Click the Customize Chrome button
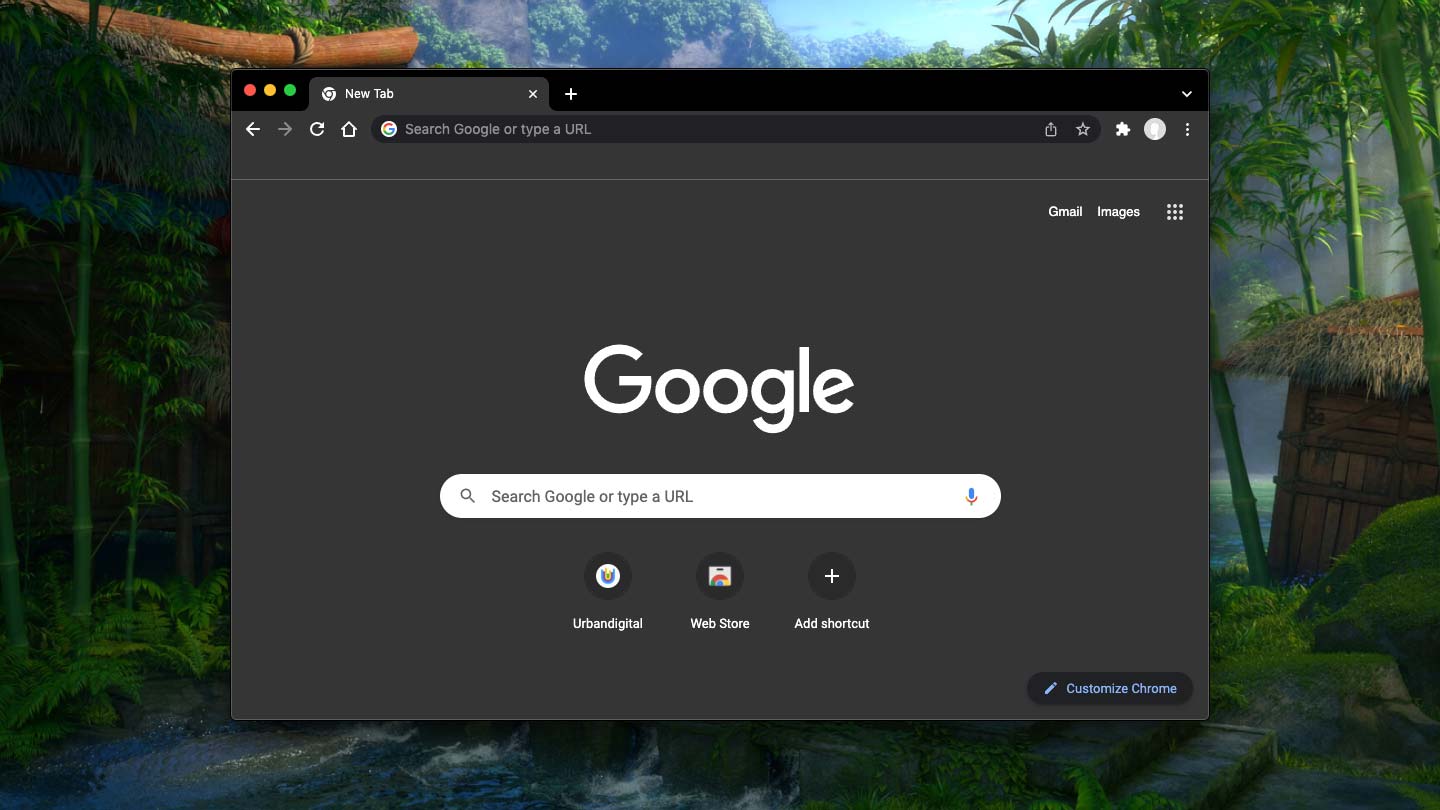 click(x=1110, y=688)
